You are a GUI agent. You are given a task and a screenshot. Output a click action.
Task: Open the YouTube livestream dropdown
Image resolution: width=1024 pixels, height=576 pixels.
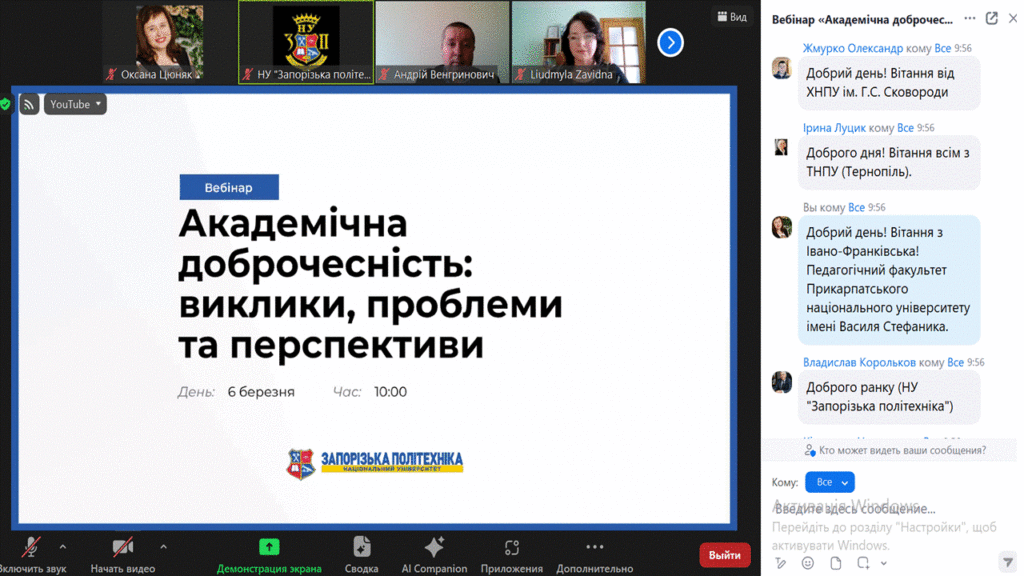tap(75, 104)
